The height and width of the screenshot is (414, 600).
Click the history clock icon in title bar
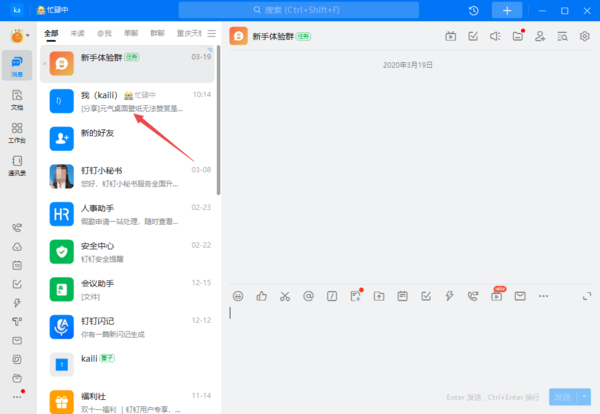tap(473, 10)
